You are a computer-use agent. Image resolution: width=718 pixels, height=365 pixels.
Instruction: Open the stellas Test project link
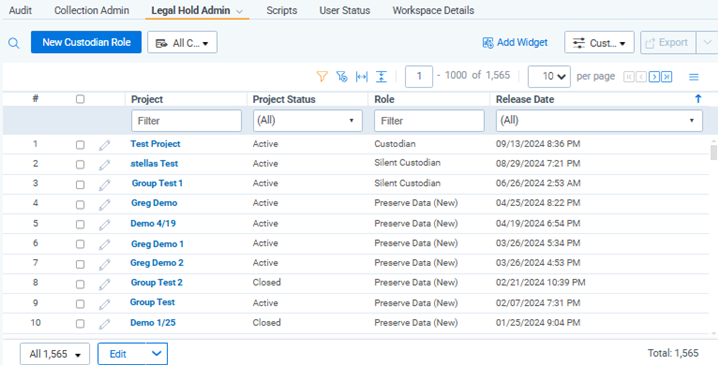point(154,163)
